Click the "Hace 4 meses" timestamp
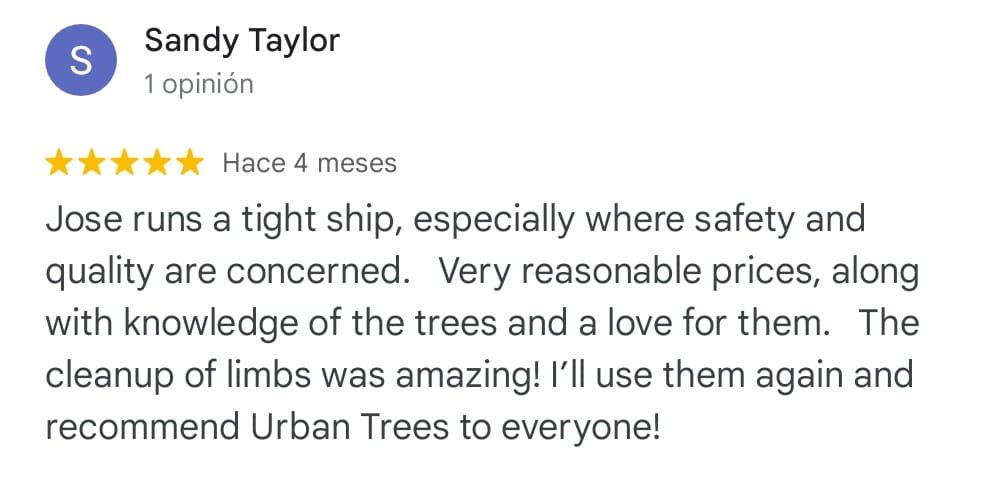The width and height of the screenshot is (1008, 491). point(309,163)
